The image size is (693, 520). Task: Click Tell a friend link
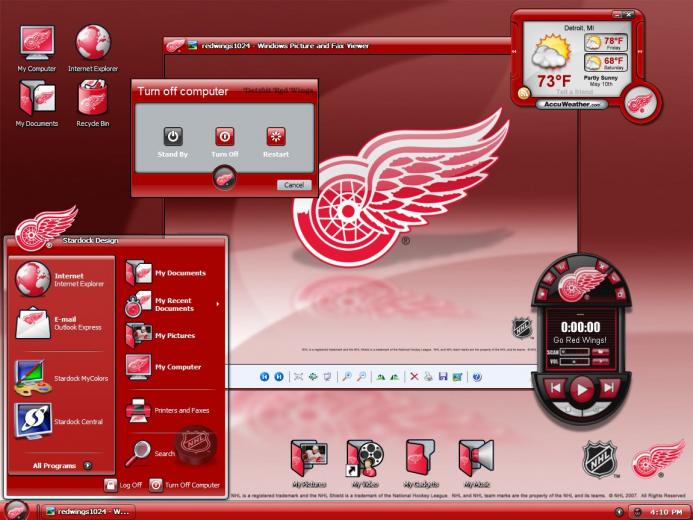click(575, 92)
